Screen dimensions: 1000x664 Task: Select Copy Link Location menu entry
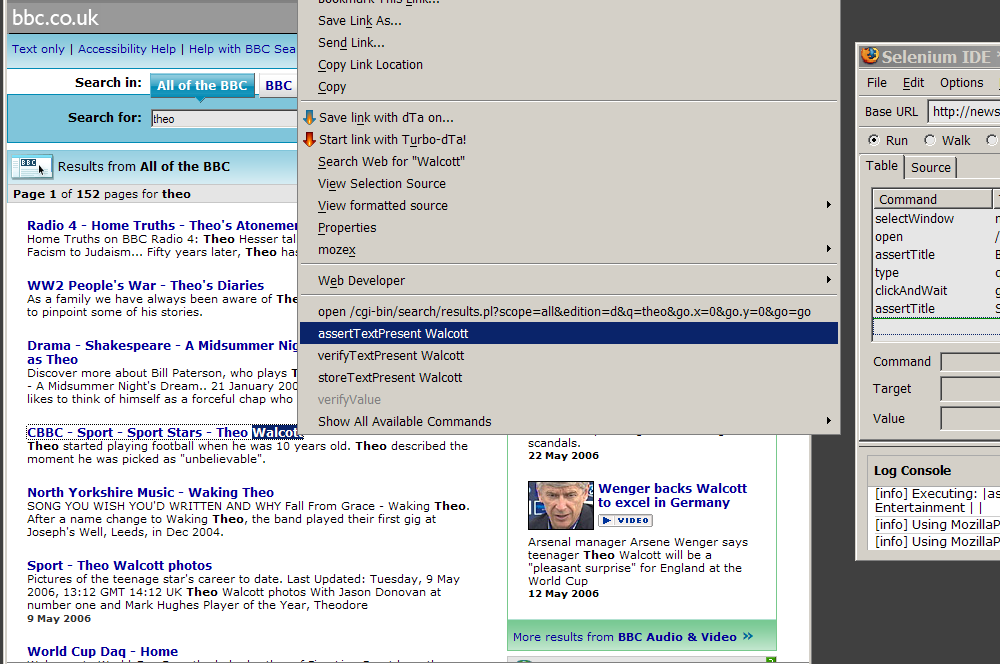click(x=569, y=65)
